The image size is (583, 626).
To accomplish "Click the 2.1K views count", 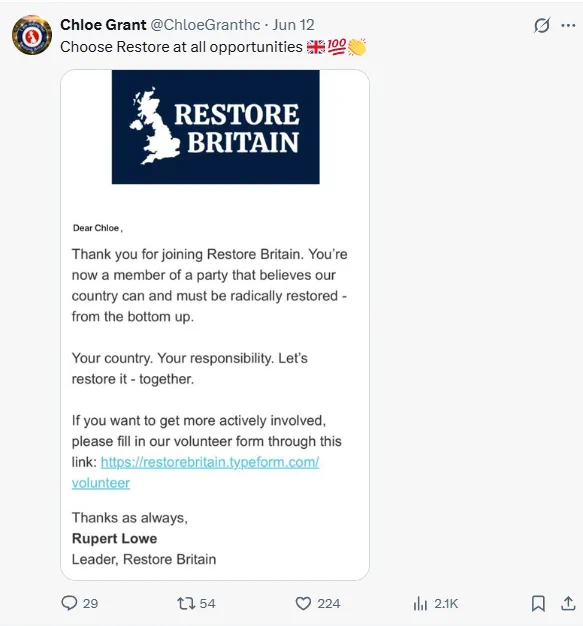I will pos(446,603).
